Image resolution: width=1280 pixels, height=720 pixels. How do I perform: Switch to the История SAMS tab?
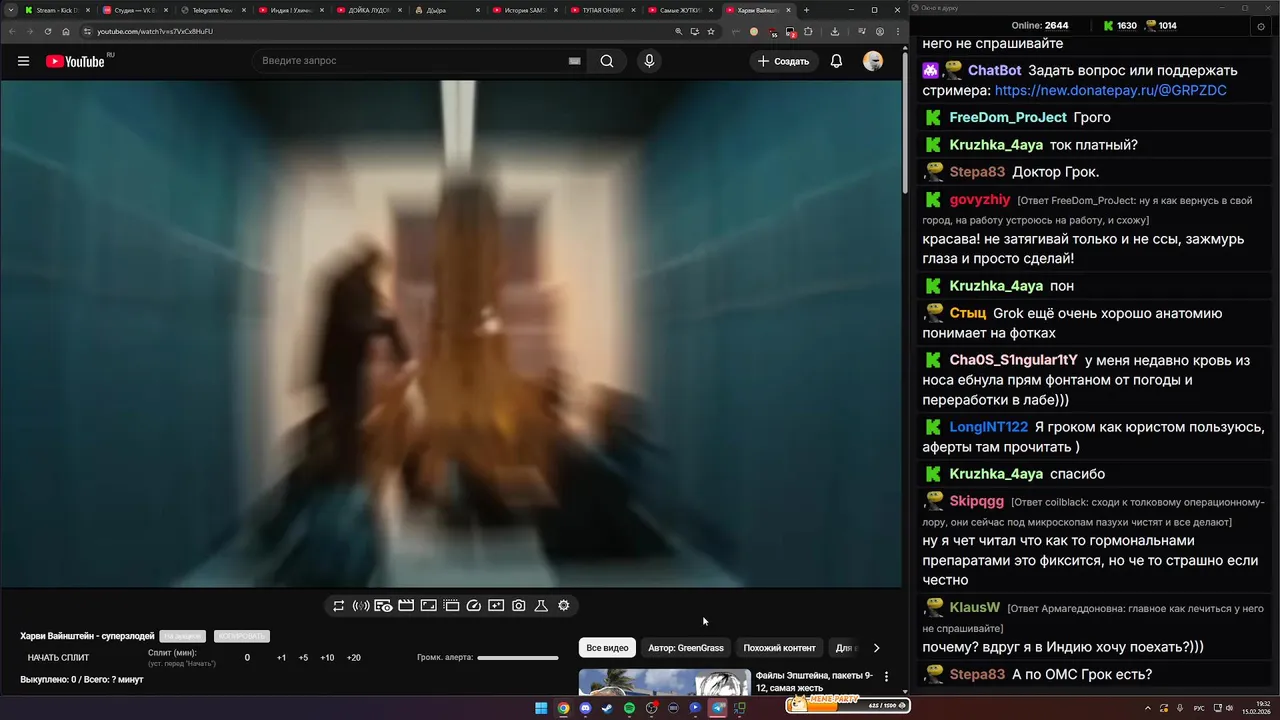pos(525,10)
